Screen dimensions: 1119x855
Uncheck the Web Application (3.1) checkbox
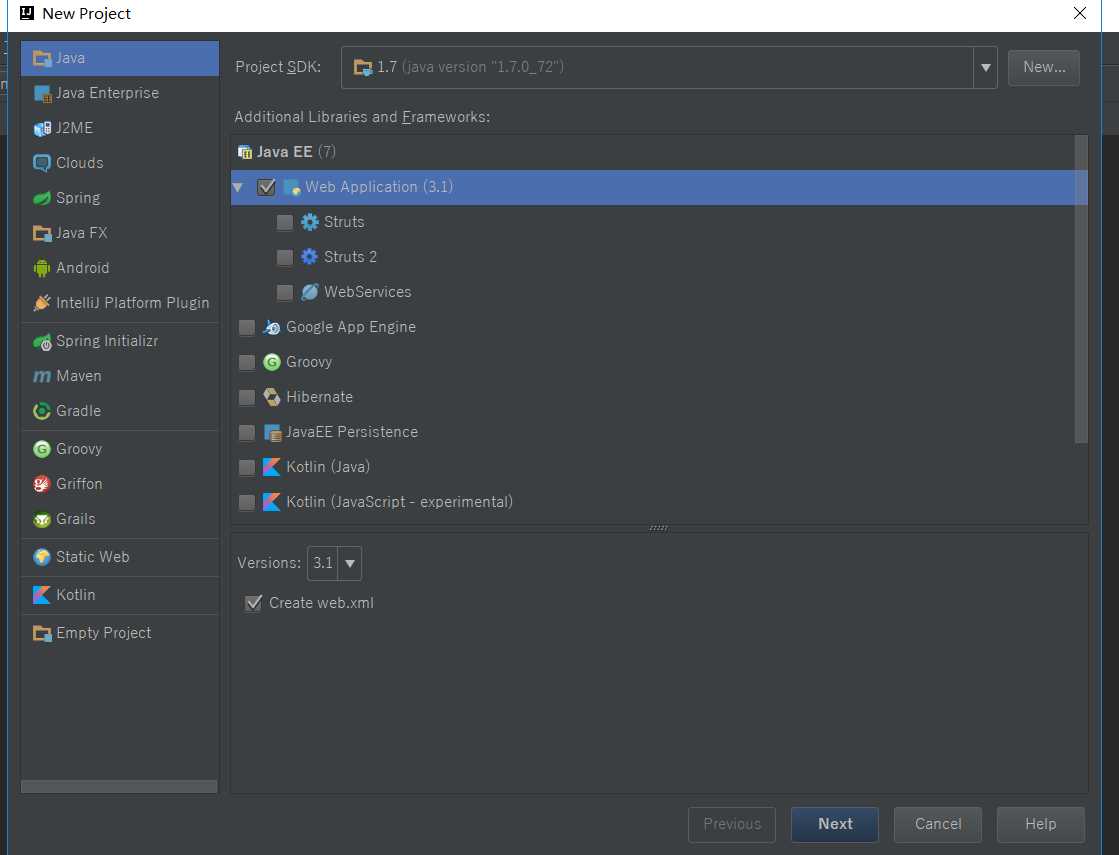click(266, 187)
